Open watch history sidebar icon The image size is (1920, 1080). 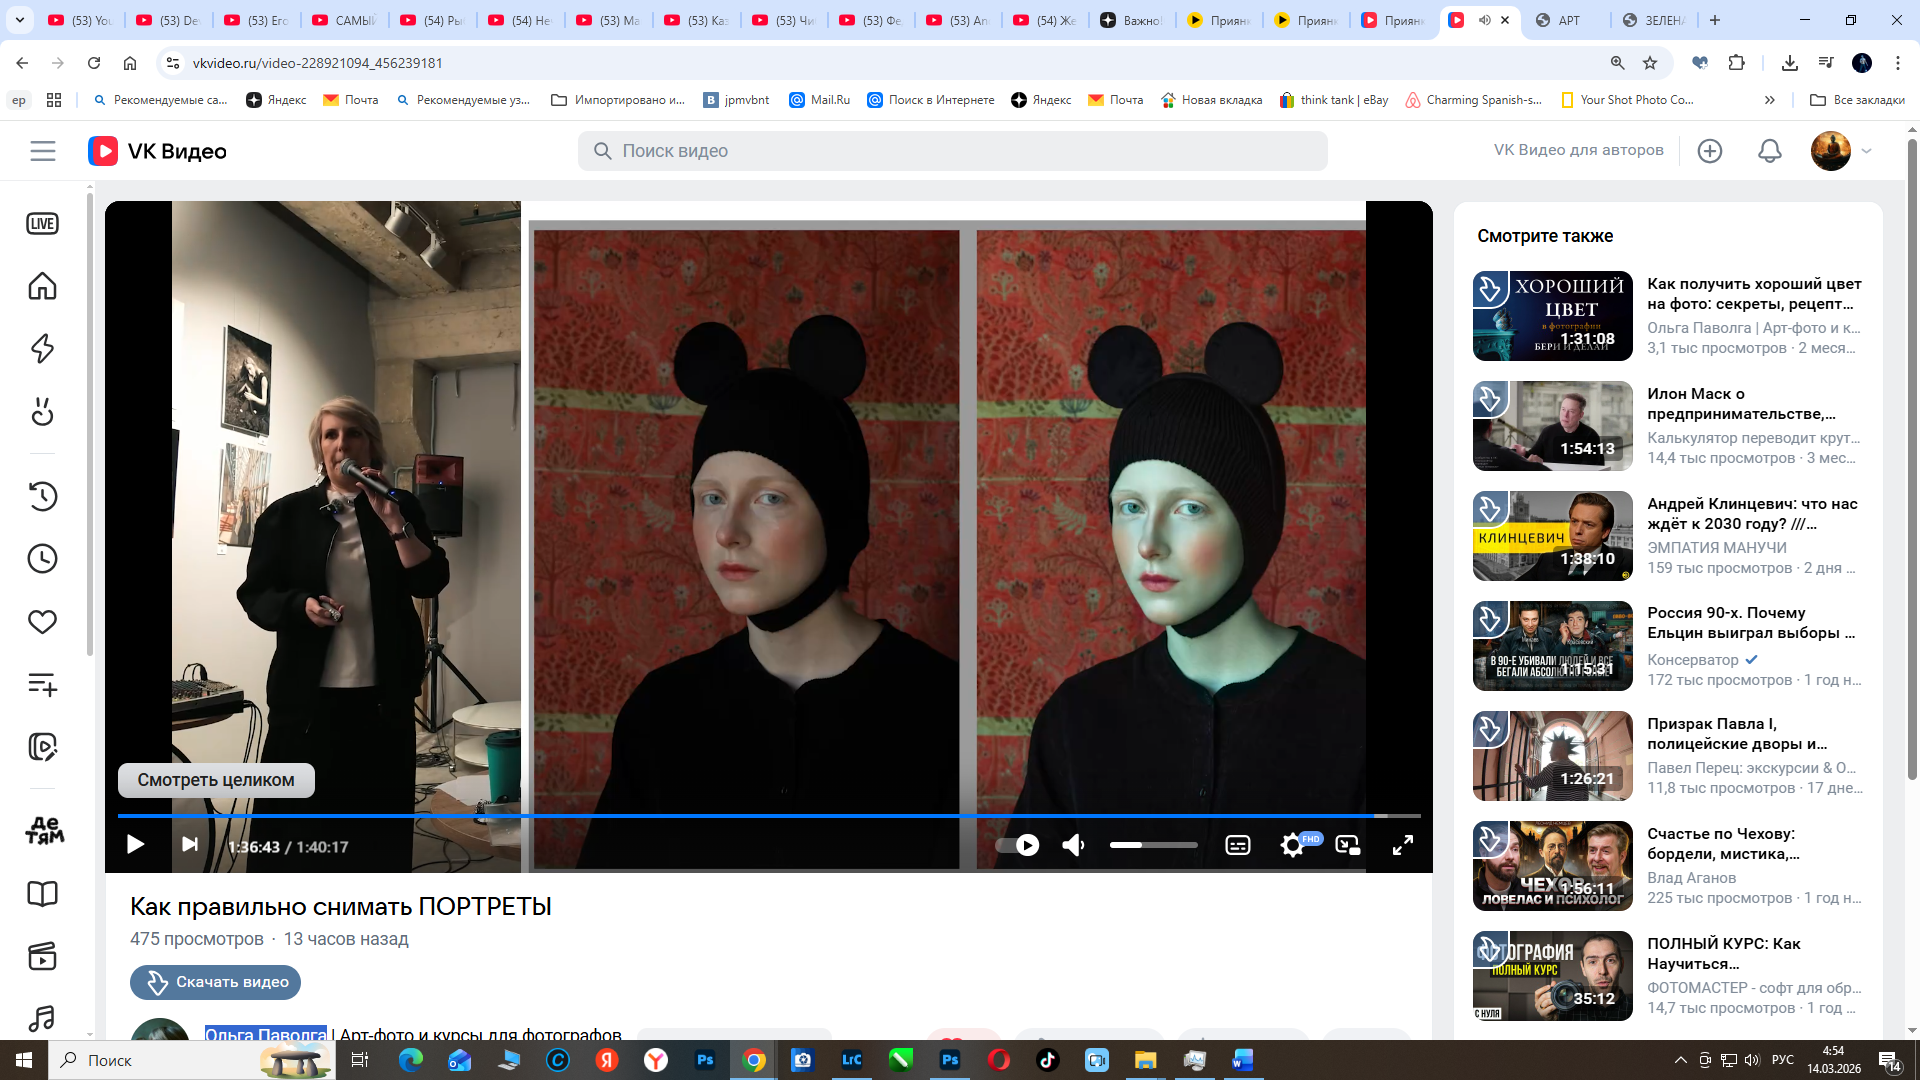click(42, 496)
